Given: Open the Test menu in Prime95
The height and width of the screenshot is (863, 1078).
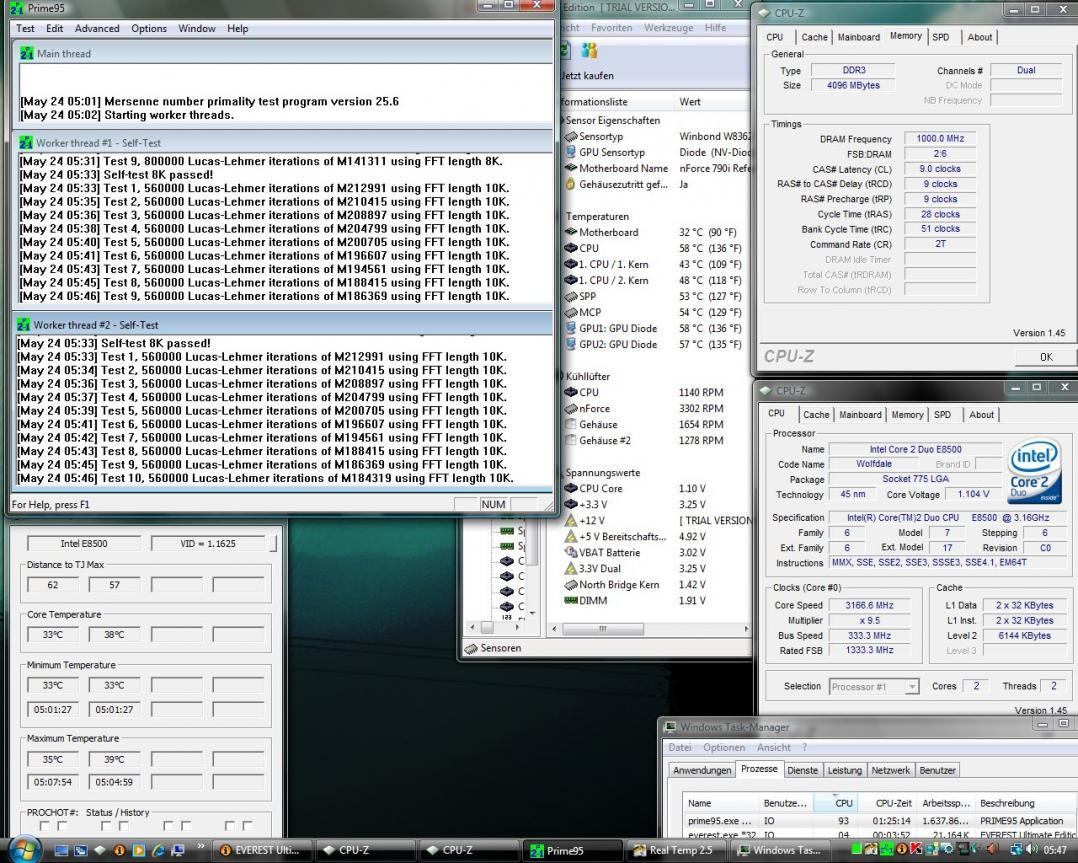Looking at the screenshot, I should 25,28.
